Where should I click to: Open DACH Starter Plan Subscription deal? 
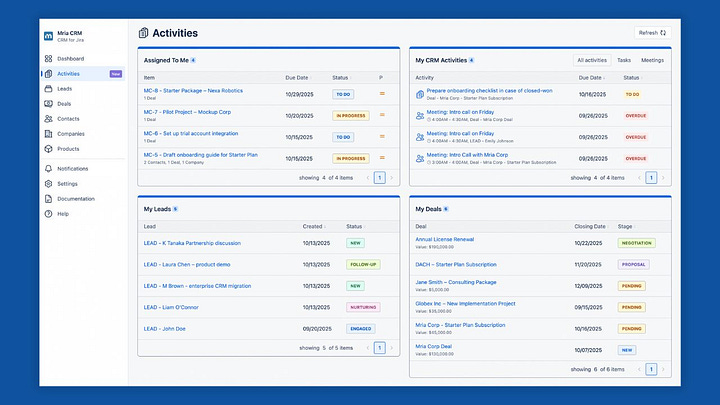click(x=456, y=264)
